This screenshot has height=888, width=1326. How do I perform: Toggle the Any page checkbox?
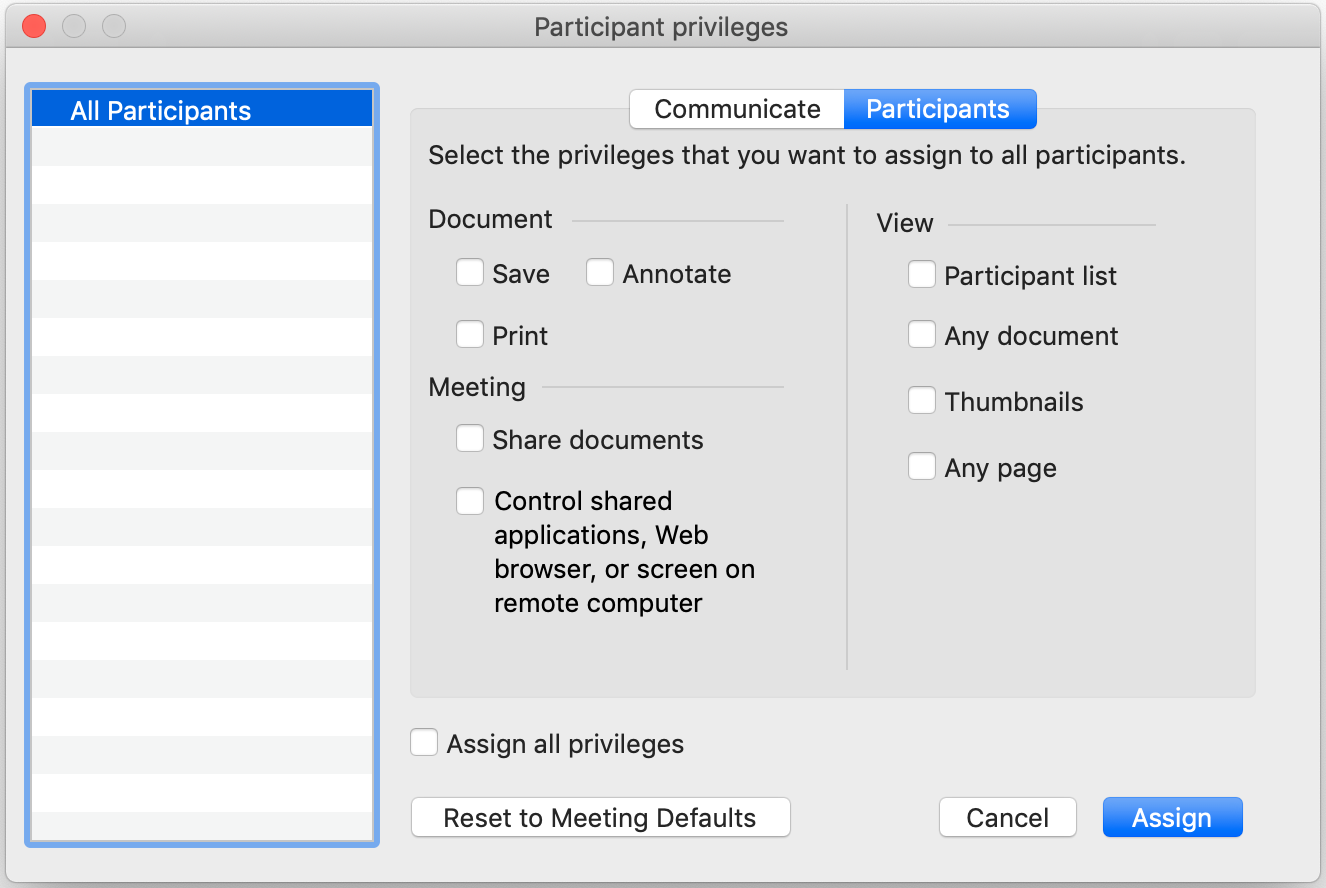click(x=922, y=467)
